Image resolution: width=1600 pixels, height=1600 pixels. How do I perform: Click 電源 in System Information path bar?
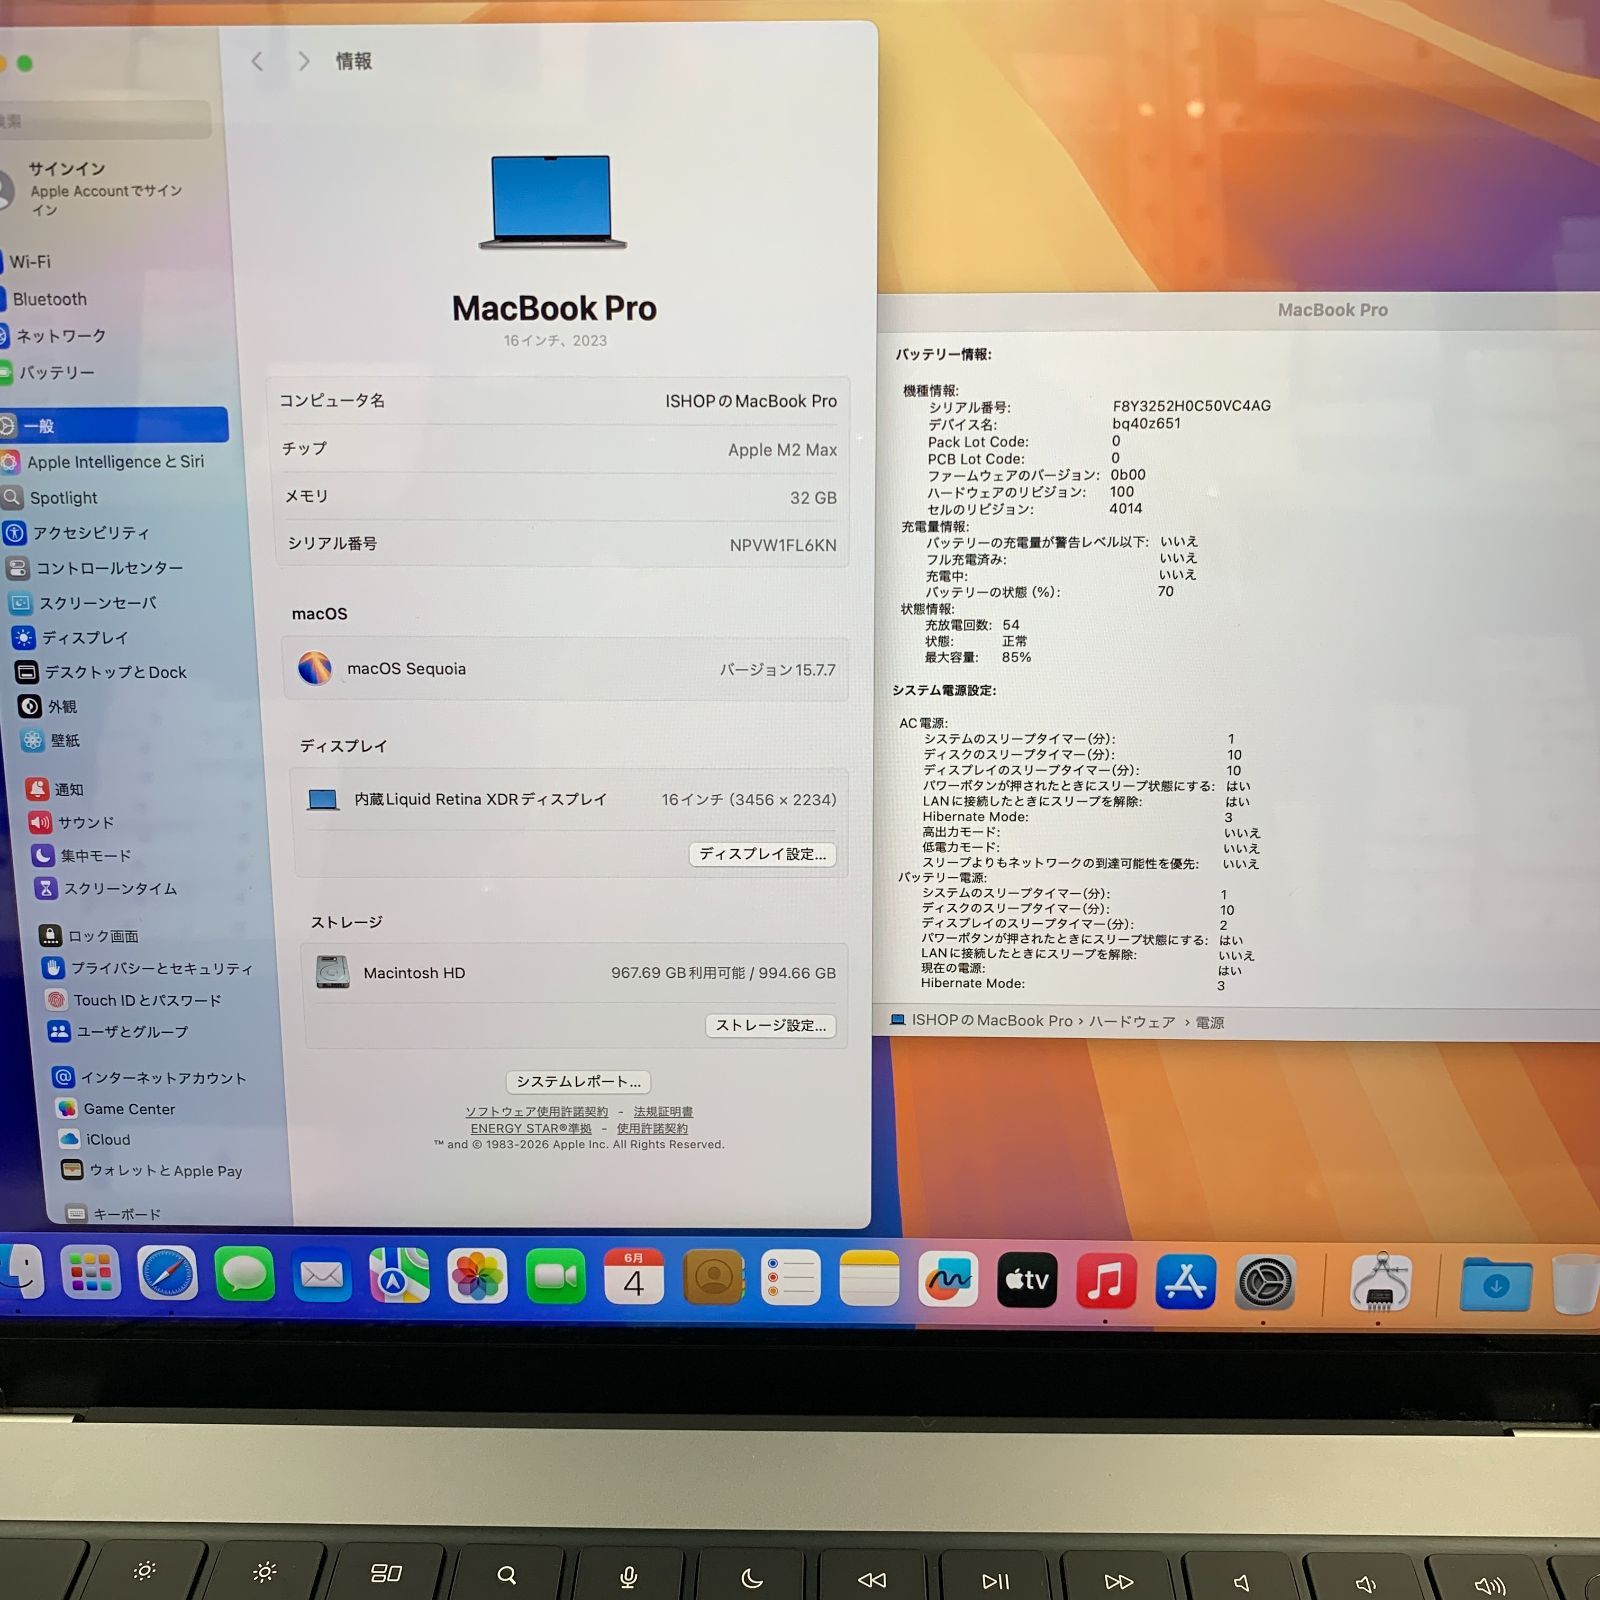[x=1210, y=1022]
